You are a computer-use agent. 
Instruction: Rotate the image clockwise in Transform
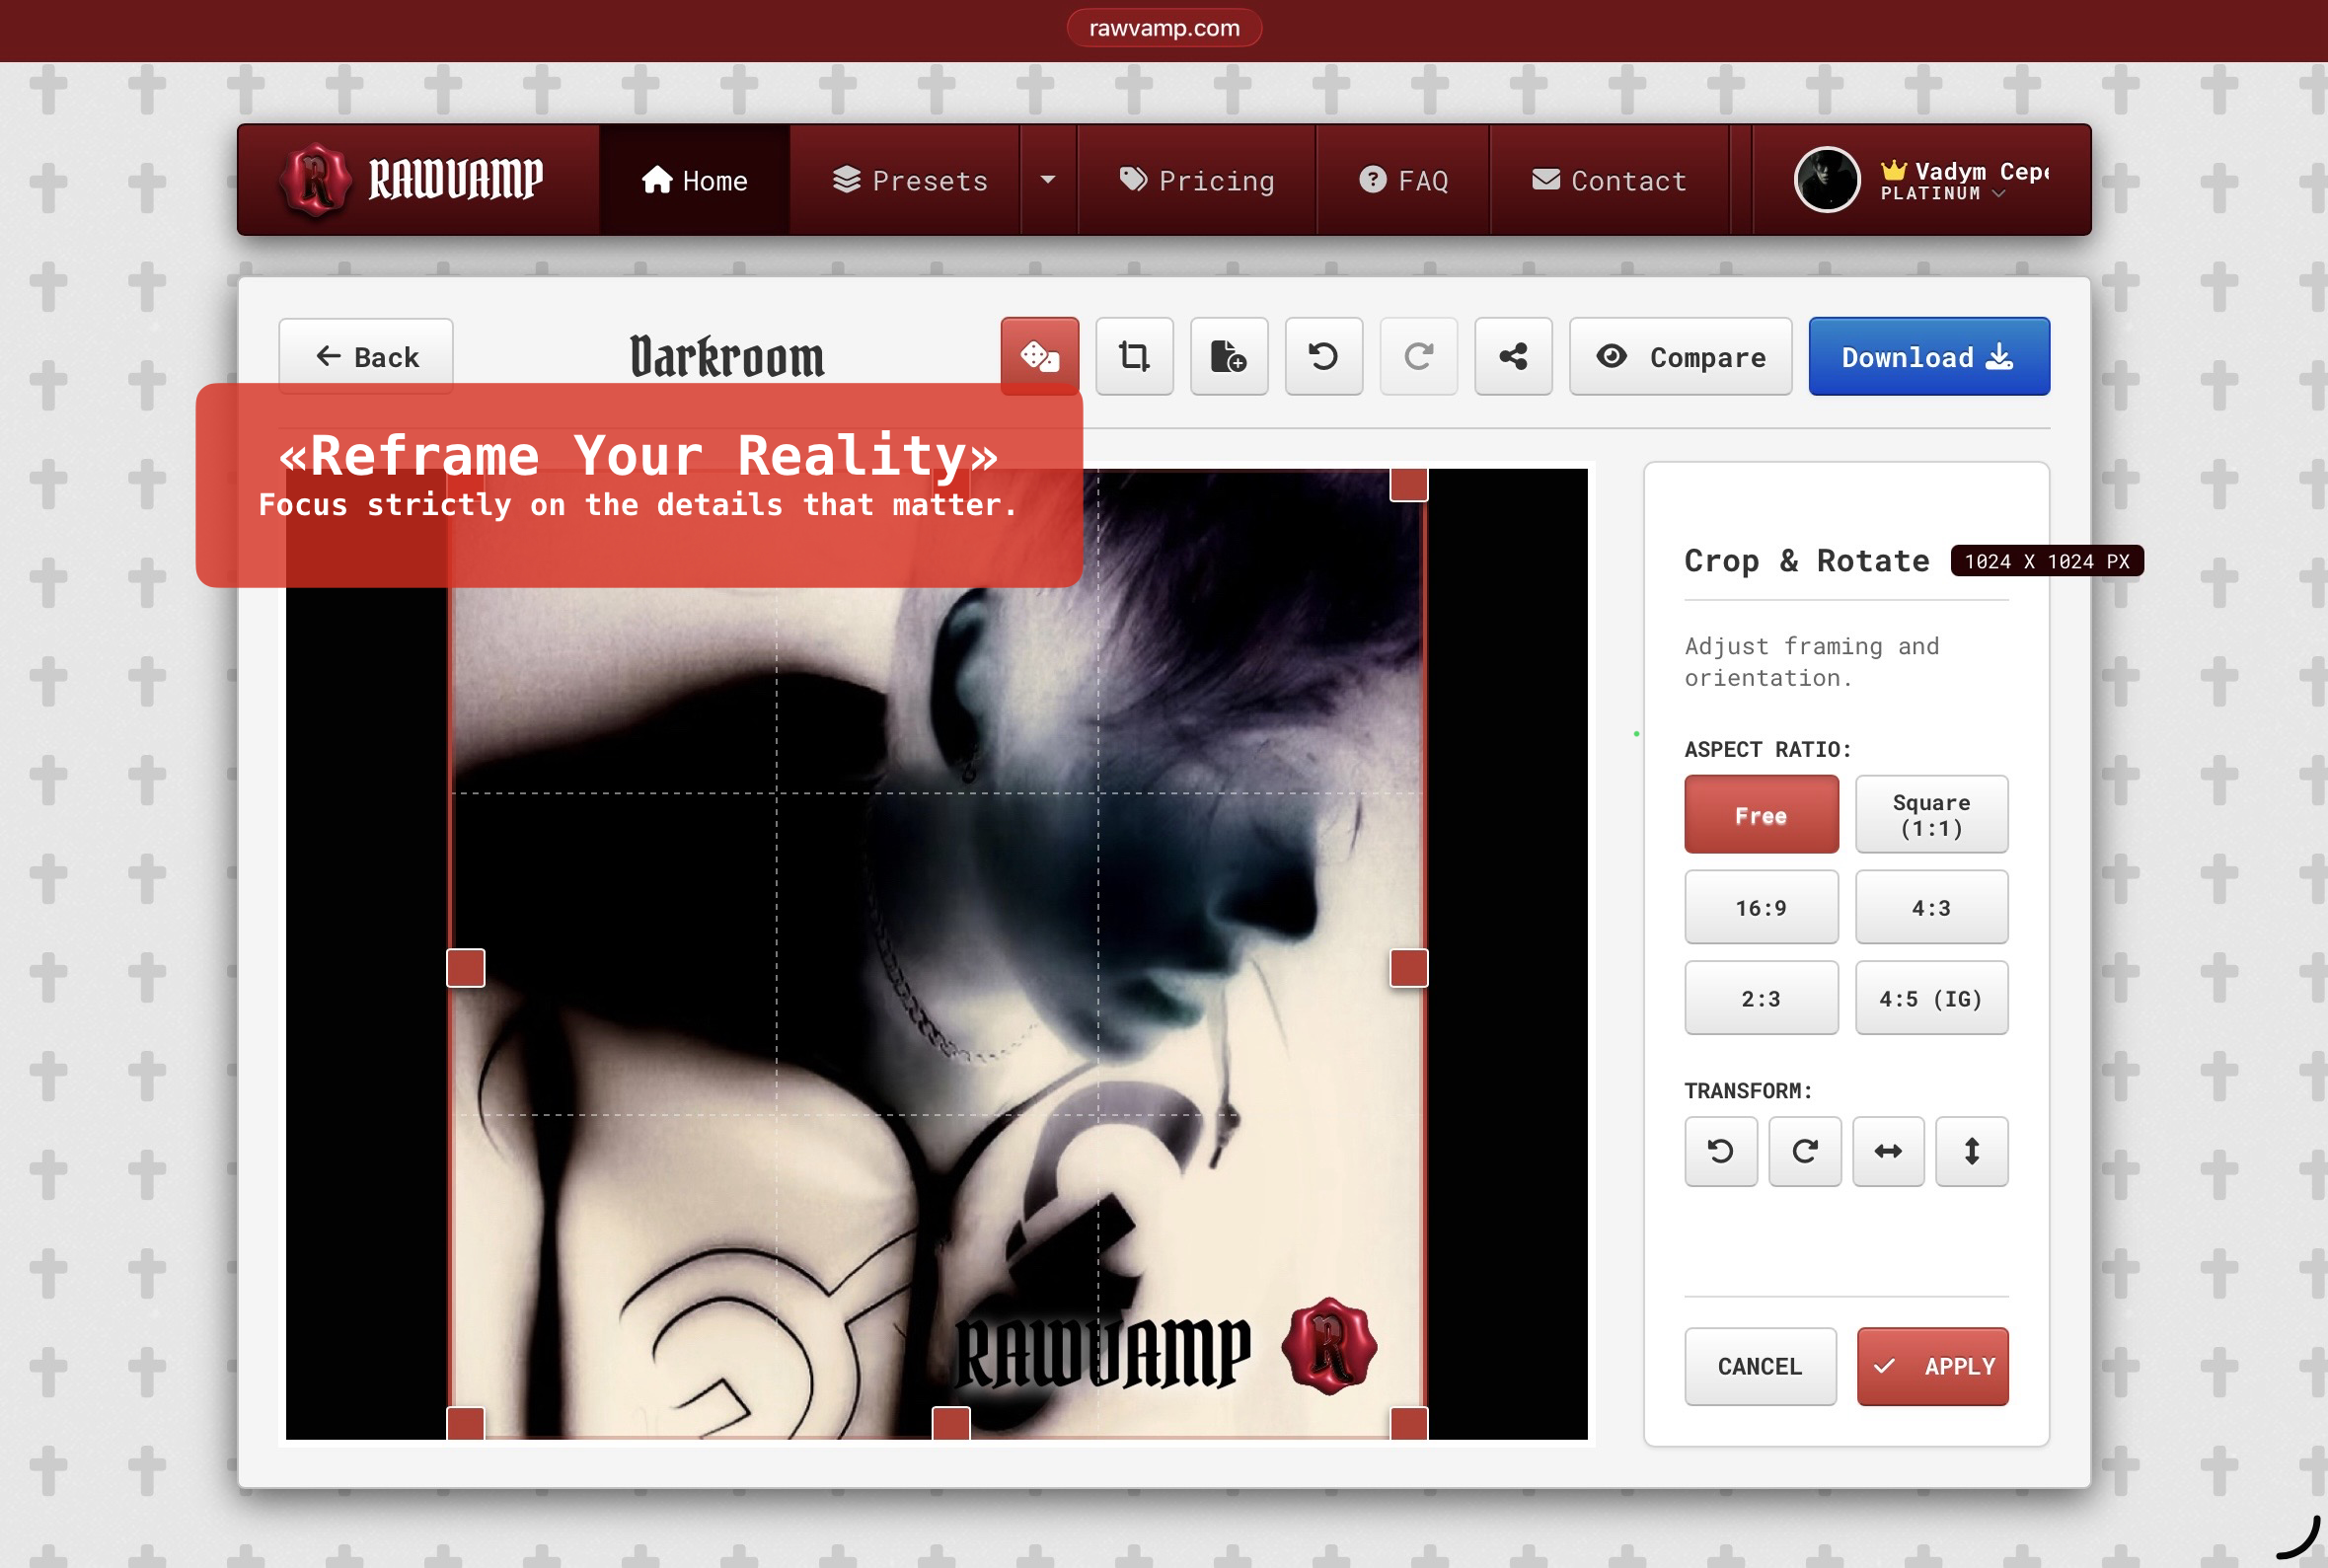point(1804,1151)
